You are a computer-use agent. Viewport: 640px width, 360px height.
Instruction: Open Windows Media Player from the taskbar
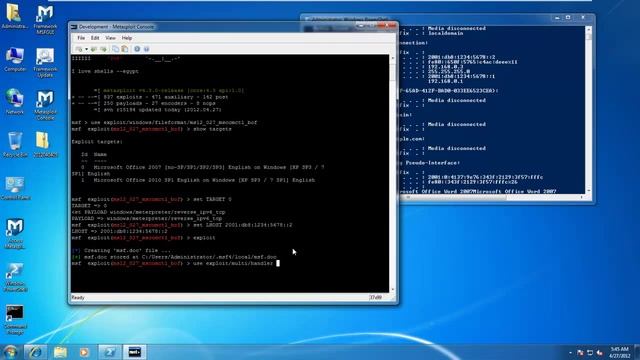[x=84, y=352]
